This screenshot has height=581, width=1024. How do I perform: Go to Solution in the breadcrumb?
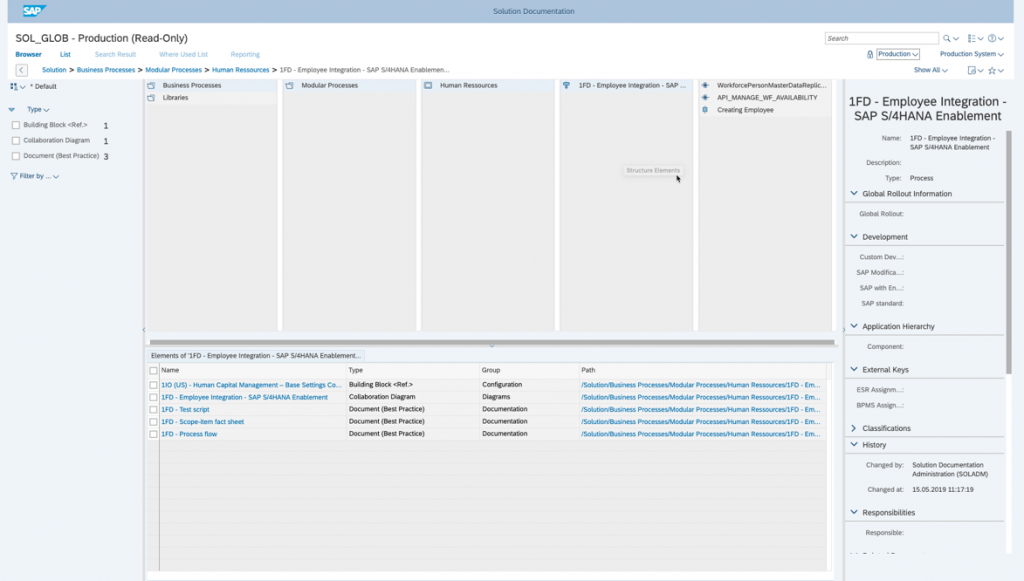[x=54, y=70]
